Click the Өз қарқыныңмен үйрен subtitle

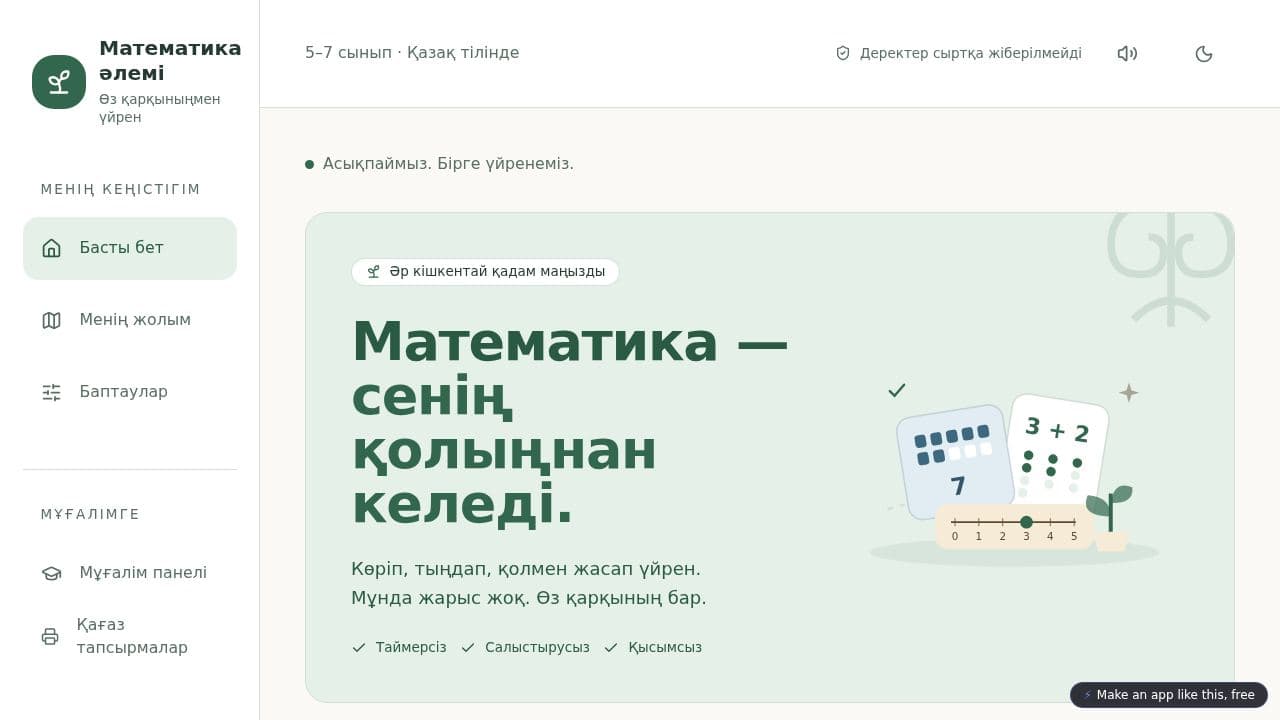[160, 108]
